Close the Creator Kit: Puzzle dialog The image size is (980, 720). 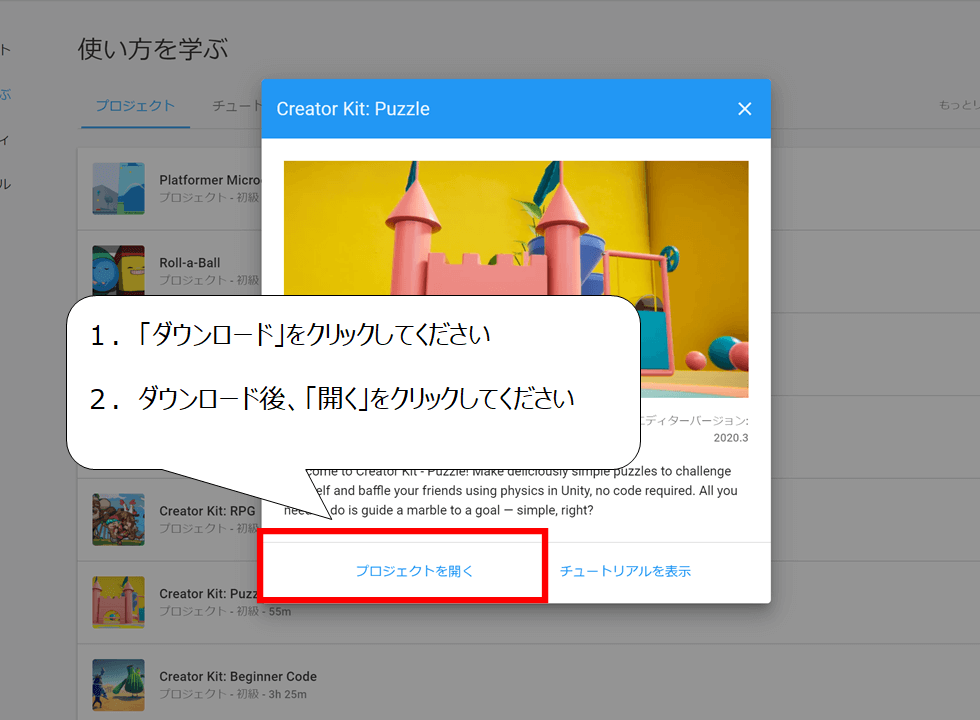coord(744,109)
